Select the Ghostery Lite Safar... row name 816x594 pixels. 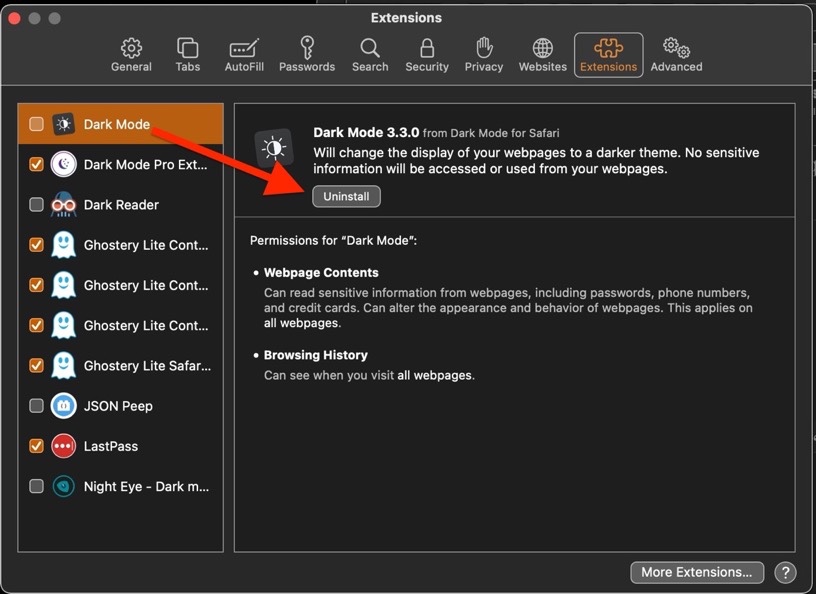point(147,365)
